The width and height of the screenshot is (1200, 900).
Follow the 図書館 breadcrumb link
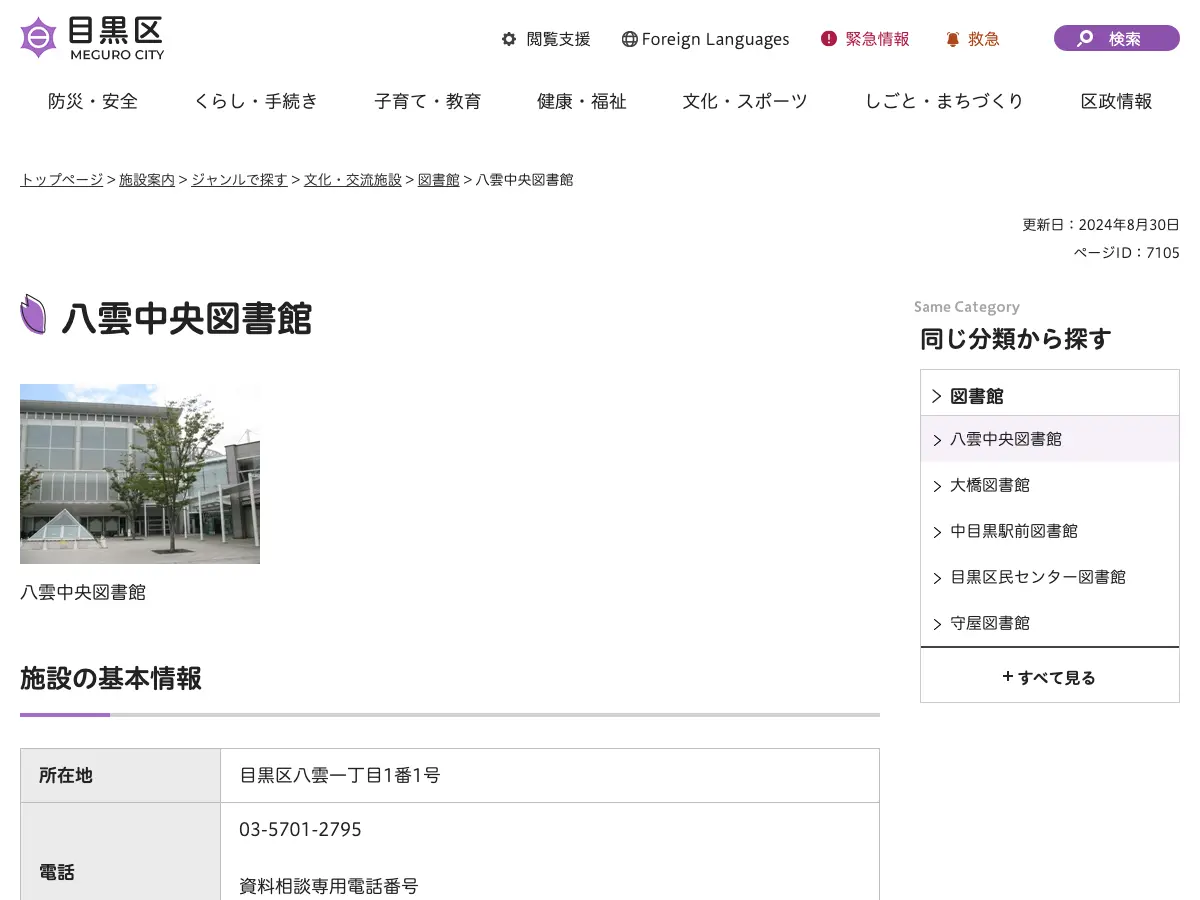(x=439, y=180)
